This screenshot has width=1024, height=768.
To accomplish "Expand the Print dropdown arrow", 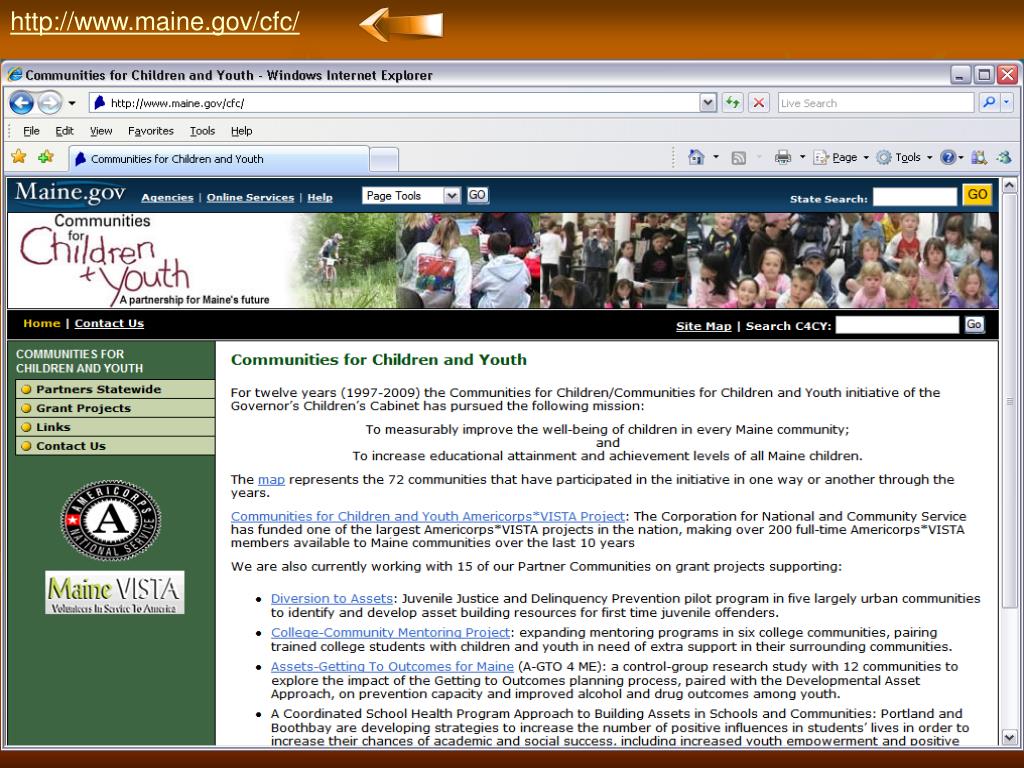I will (802, 157).
